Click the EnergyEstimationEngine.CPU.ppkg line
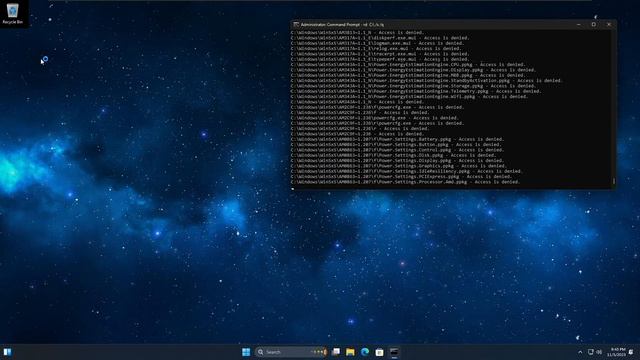The image size is (640, 360). point(408,64)
